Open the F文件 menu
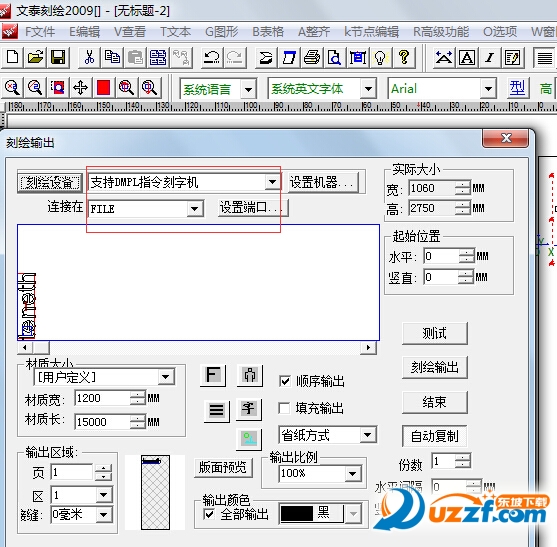 coord(40,32)
